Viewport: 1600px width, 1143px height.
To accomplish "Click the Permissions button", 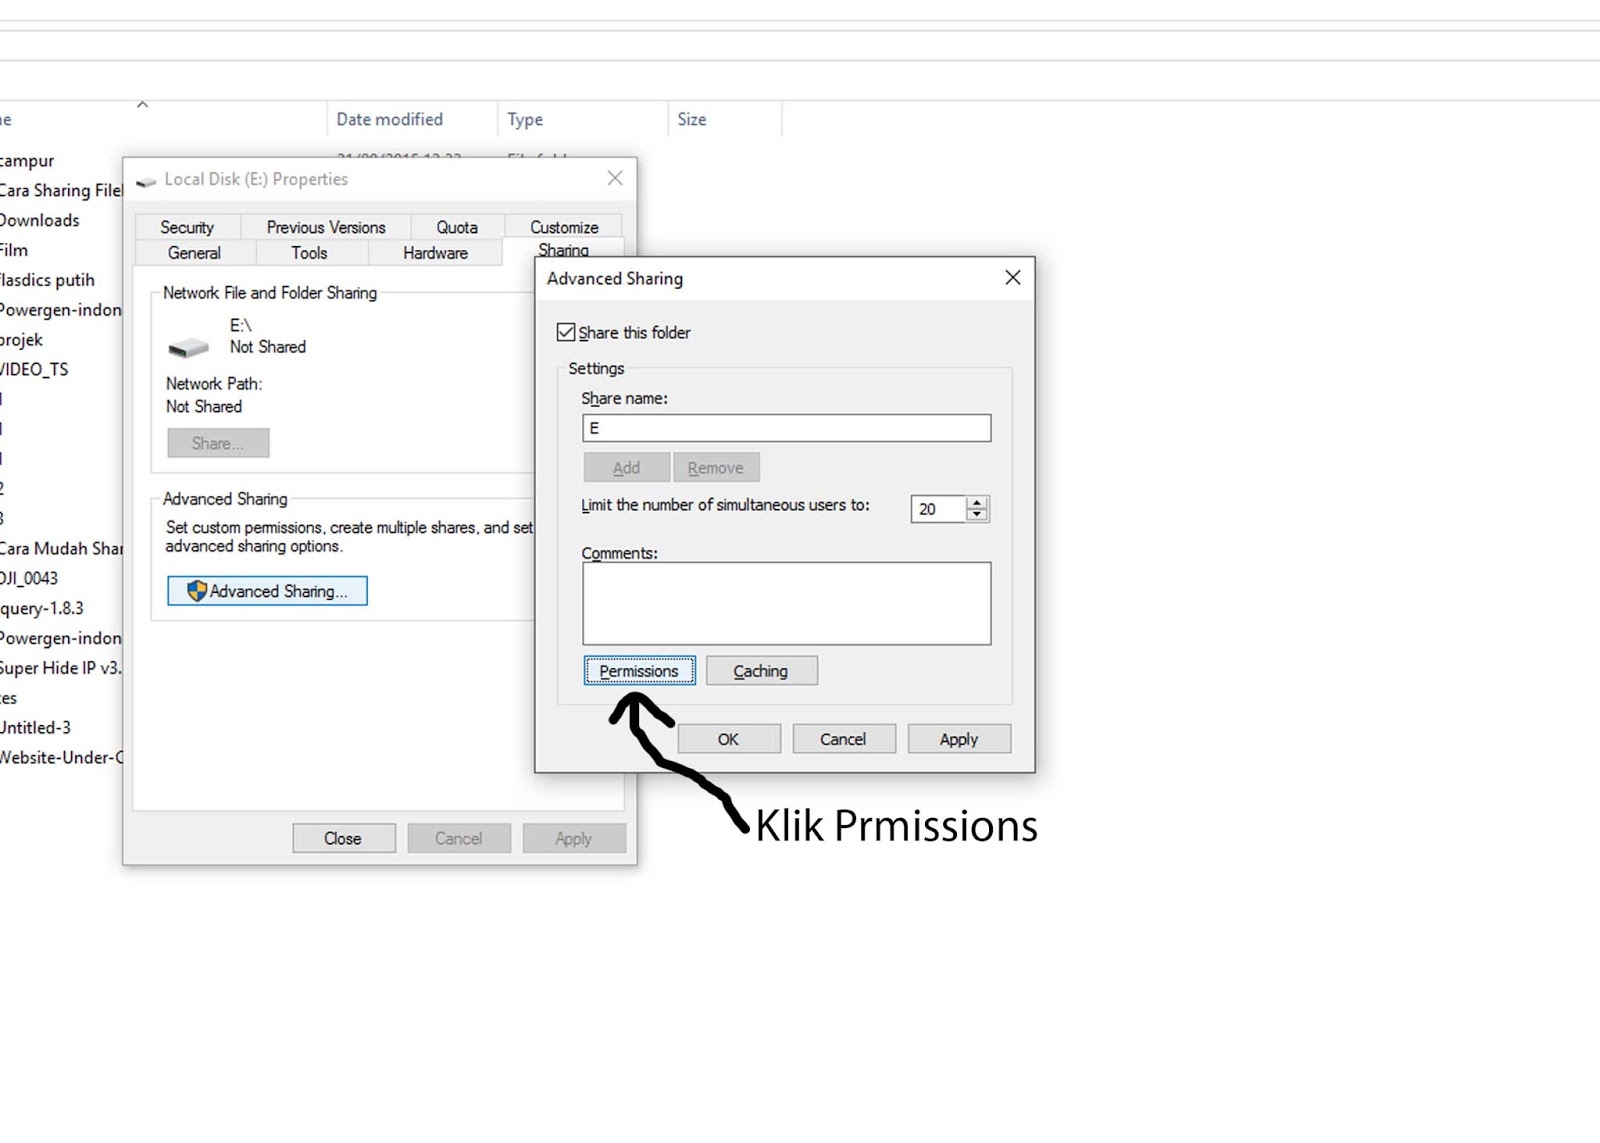I will click(639, 670).
